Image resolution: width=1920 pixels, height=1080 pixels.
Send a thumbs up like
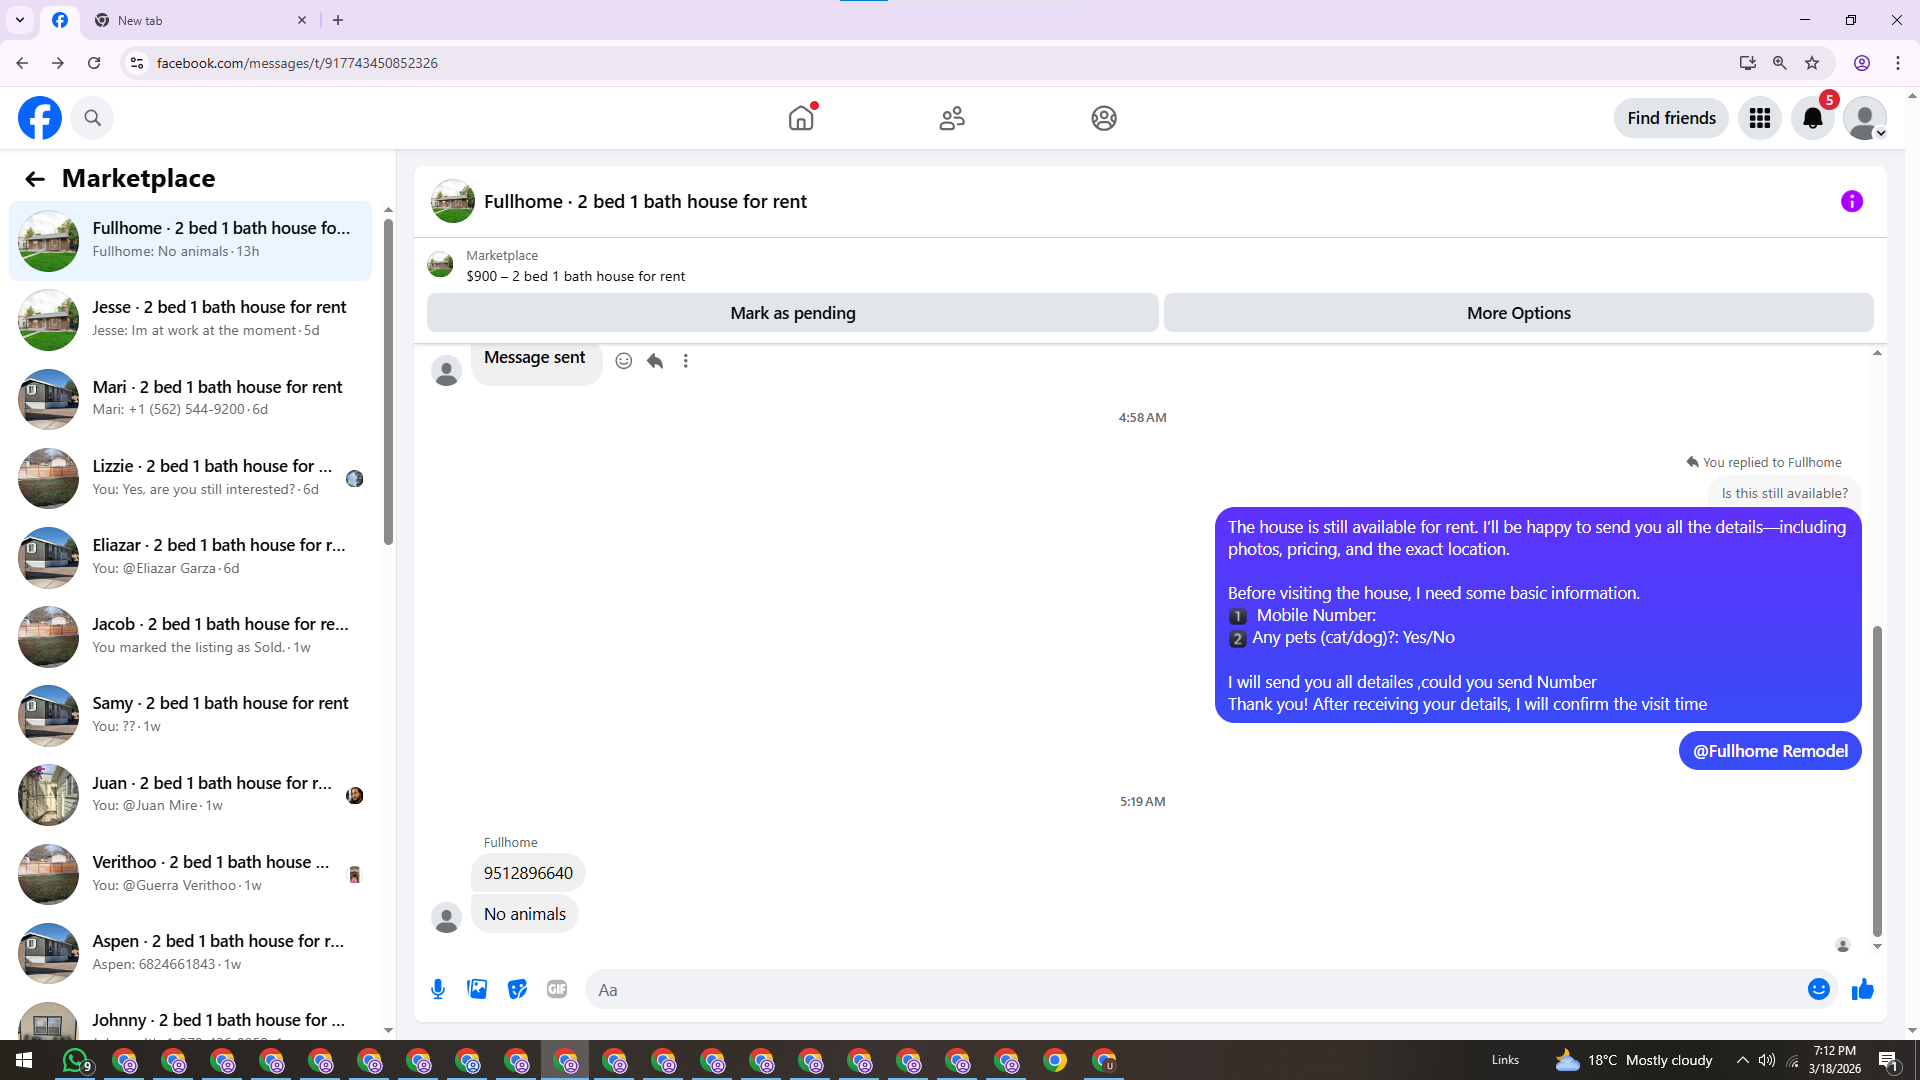(x=1862, y=989)
